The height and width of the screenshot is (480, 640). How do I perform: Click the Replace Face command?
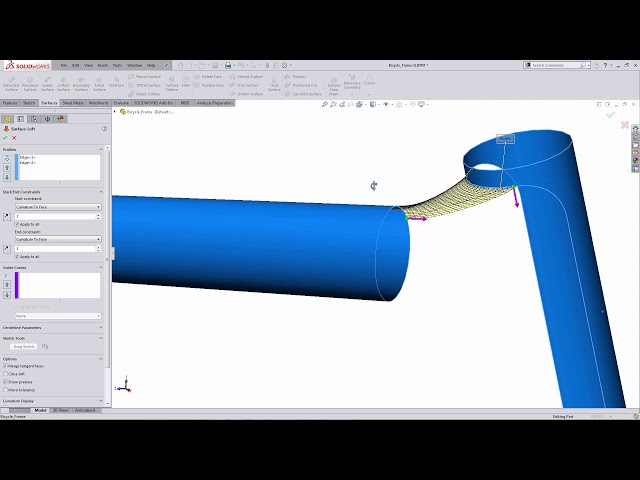pyautogui.click(x=209, y=85)
